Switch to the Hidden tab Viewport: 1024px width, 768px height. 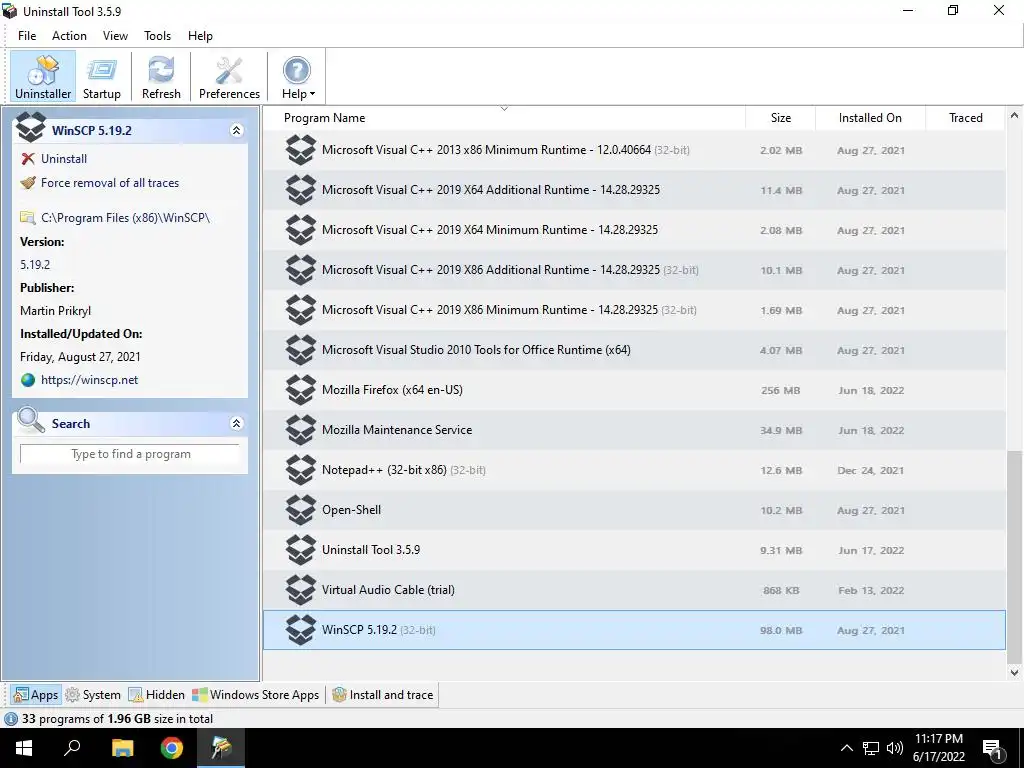[157, 695]
